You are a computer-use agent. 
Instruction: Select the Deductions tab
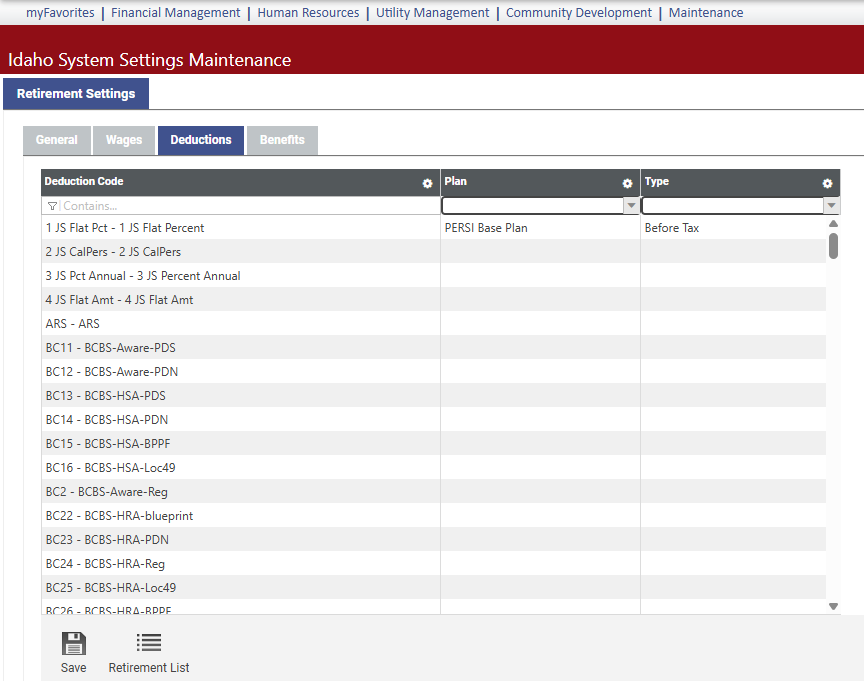click(201, 140)
